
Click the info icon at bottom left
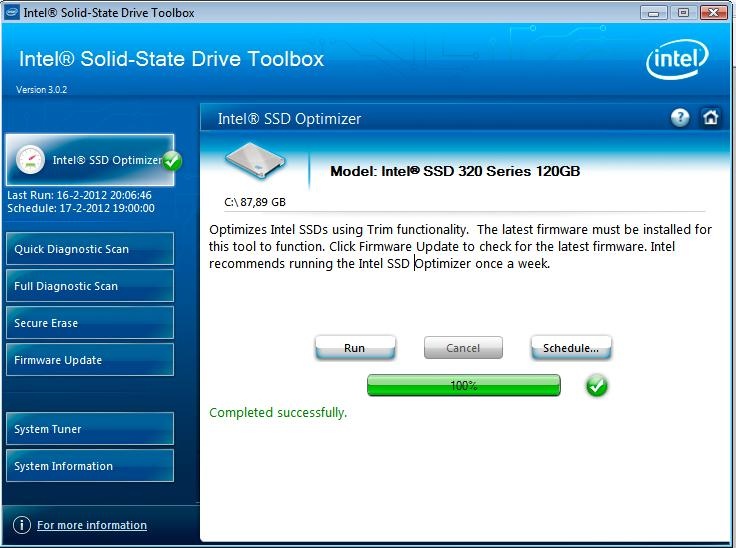pos(22,525)
